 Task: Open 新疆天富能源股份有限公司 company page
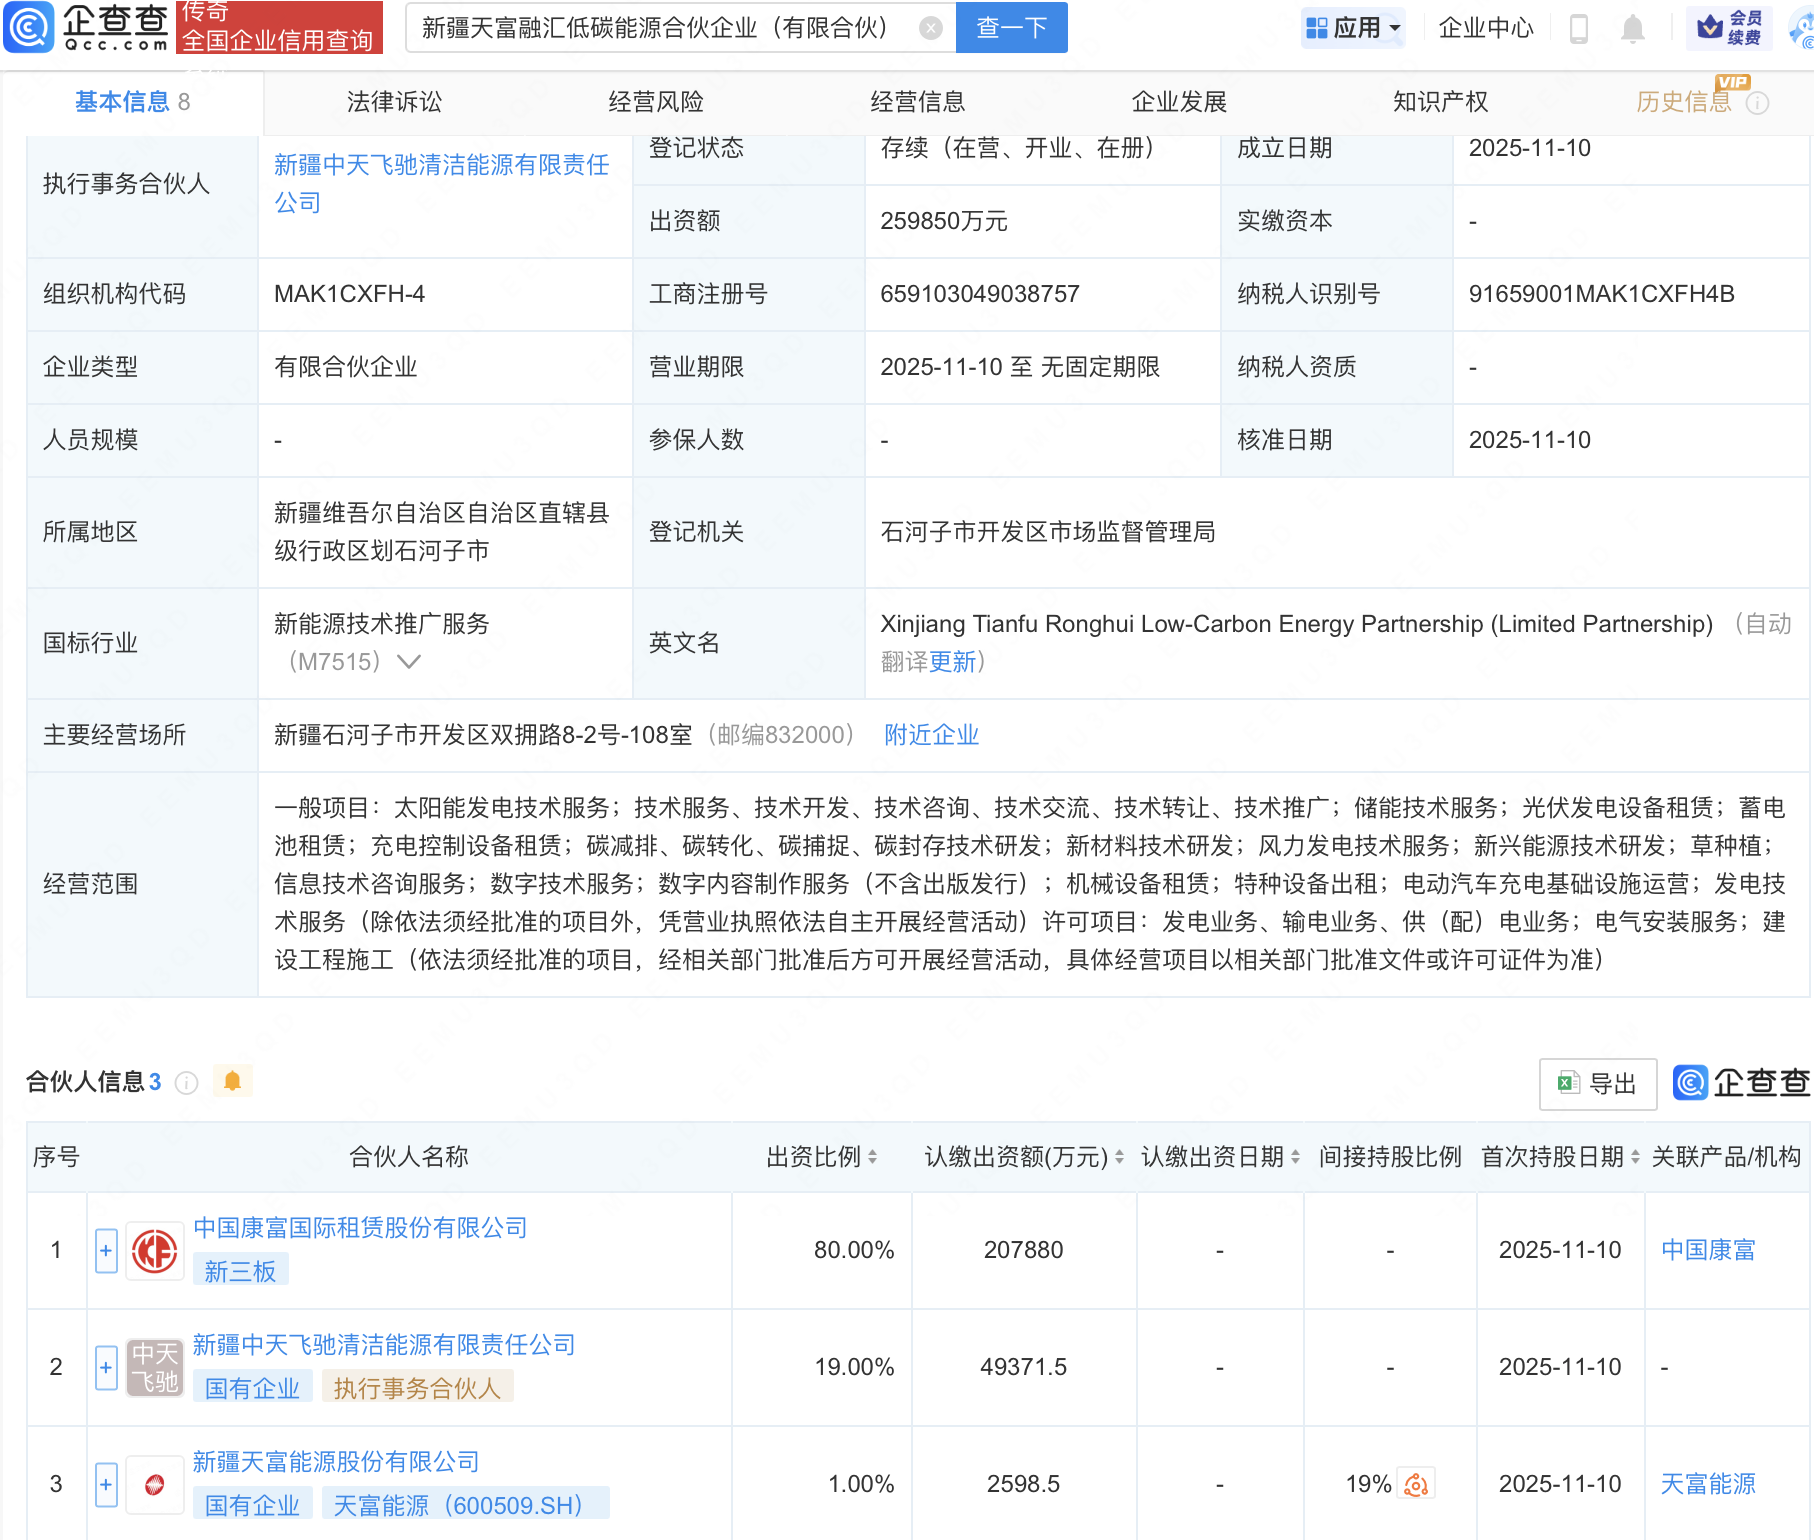click(x=335, y=1462)
